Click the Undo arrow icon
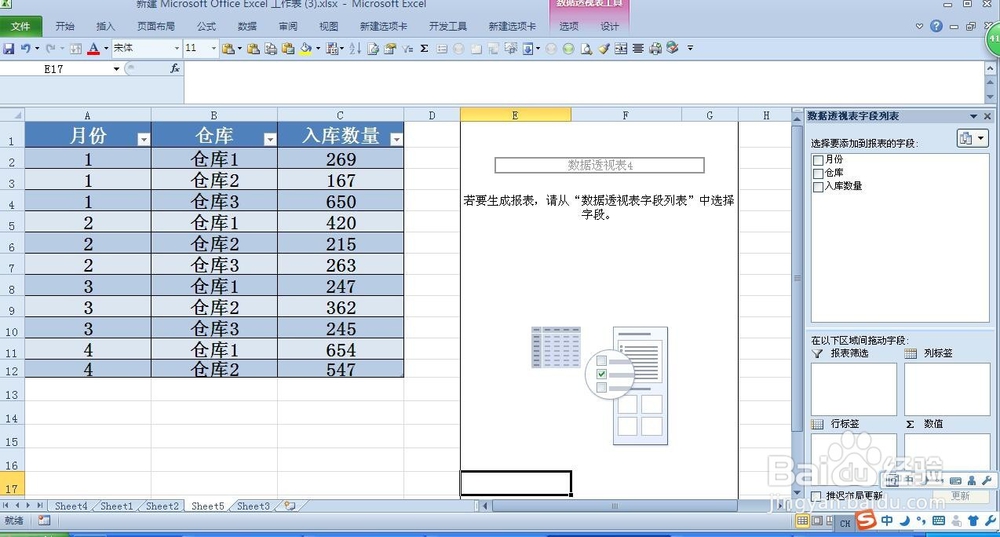The height and width of the screenshot is (537, 1000). (26, 48)
